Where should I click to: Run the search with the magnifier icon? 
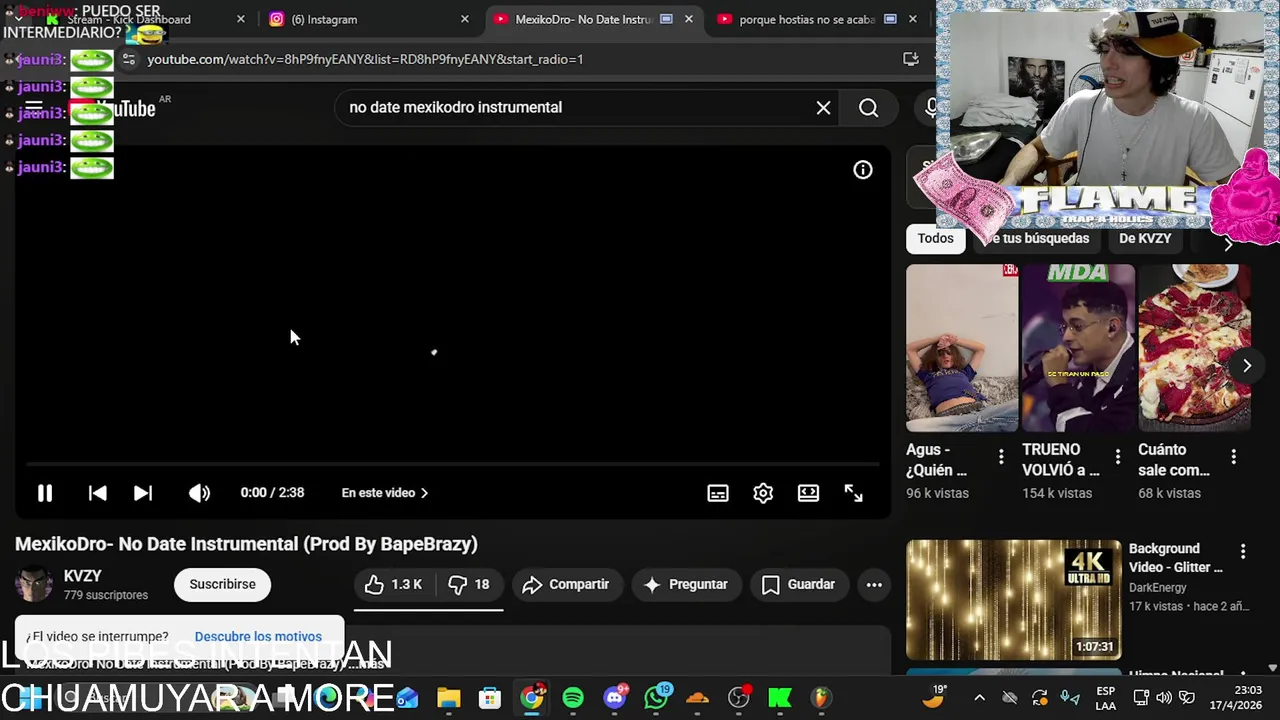[x=869, y=108]
